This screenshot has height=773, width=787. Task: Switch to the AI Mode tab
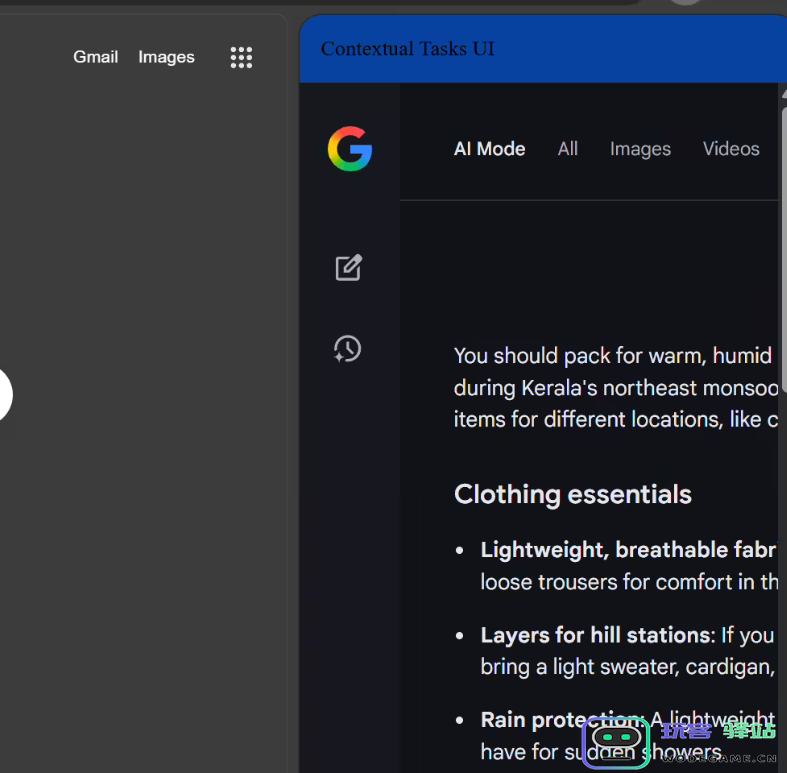489,149
